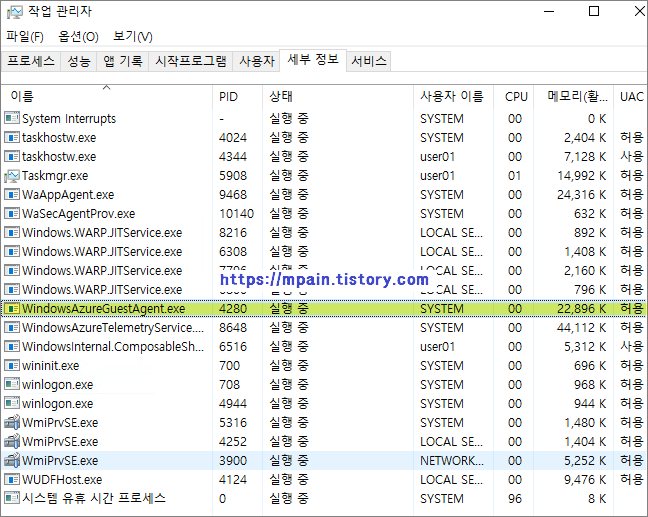Click the 시스템 유휴 시간 프로세스 icon
This screenshot has height=517, width=648.
(x=12, y=498)
